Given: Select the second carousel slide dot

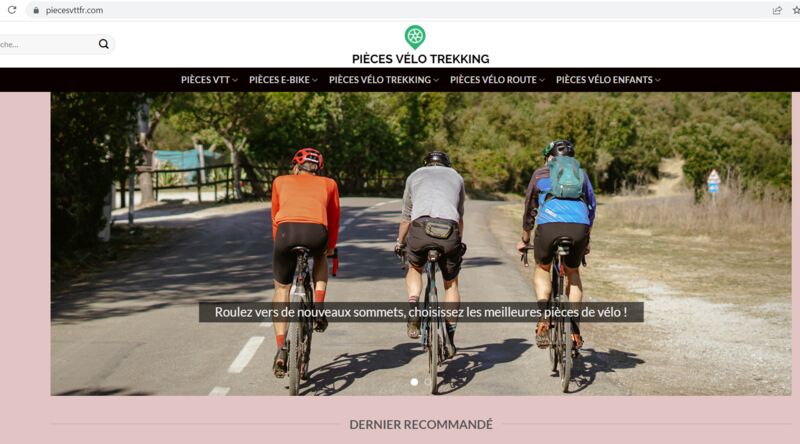Looking at the screenshot, I should click(x=428, y=382).
